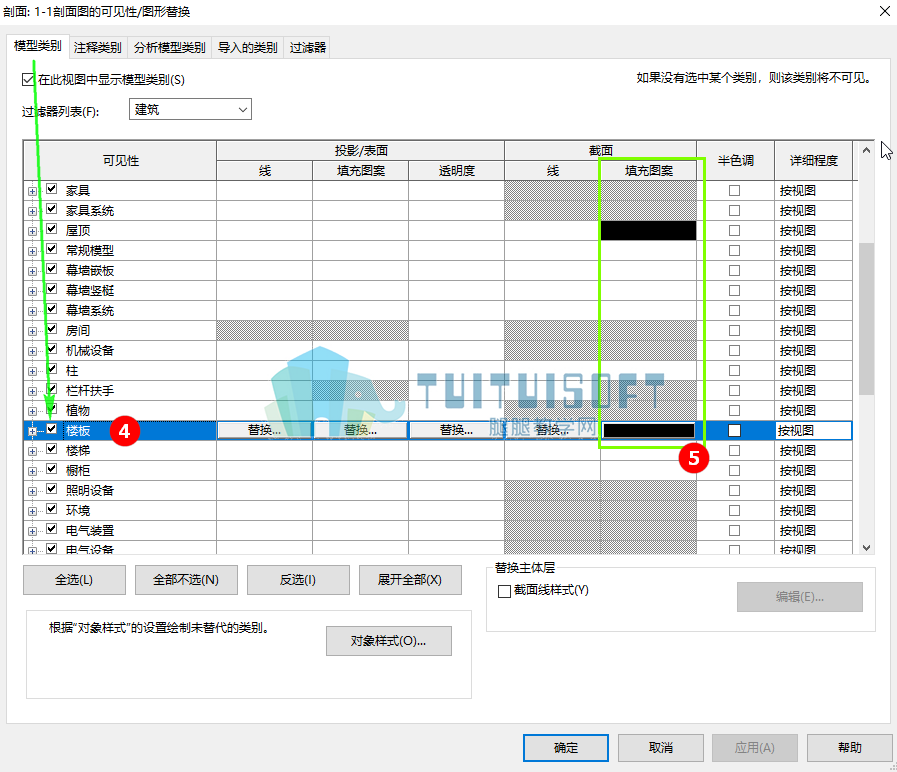
Task: Toggle visibility checkbox for 屋顶
Action: 52,229
